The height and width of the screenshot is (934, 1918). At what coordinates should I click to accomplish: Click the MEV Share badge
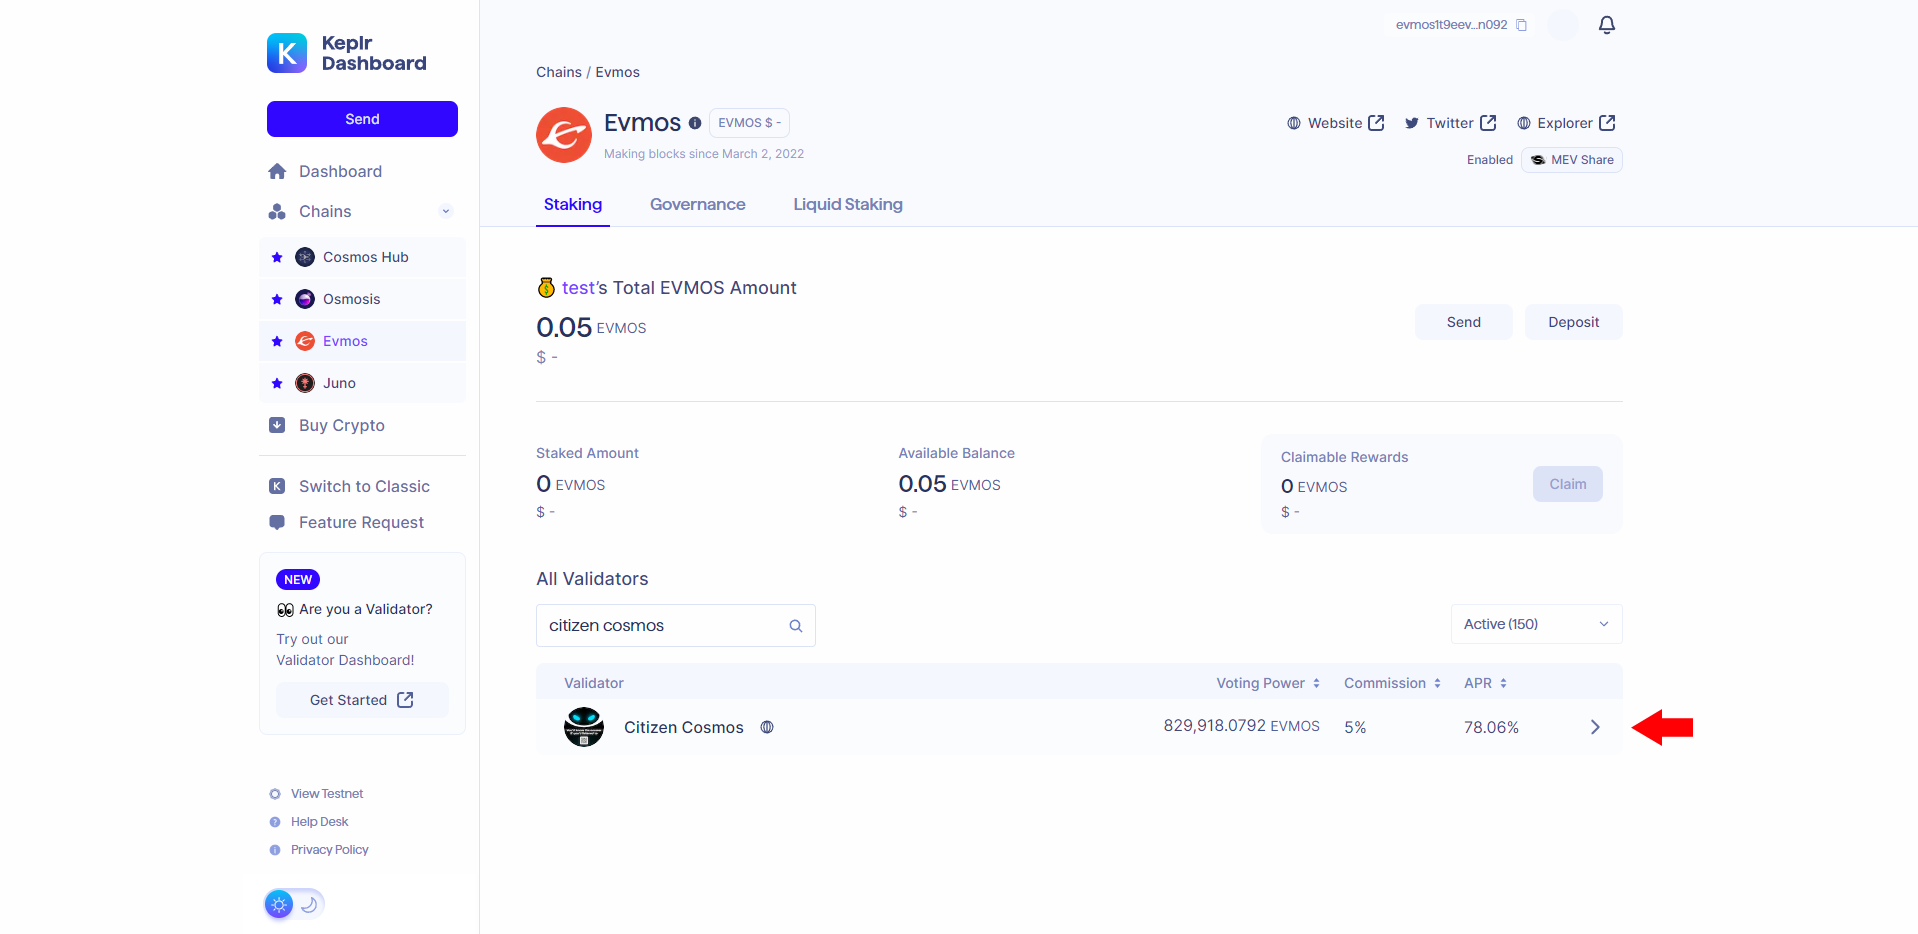pos(1572,160)
